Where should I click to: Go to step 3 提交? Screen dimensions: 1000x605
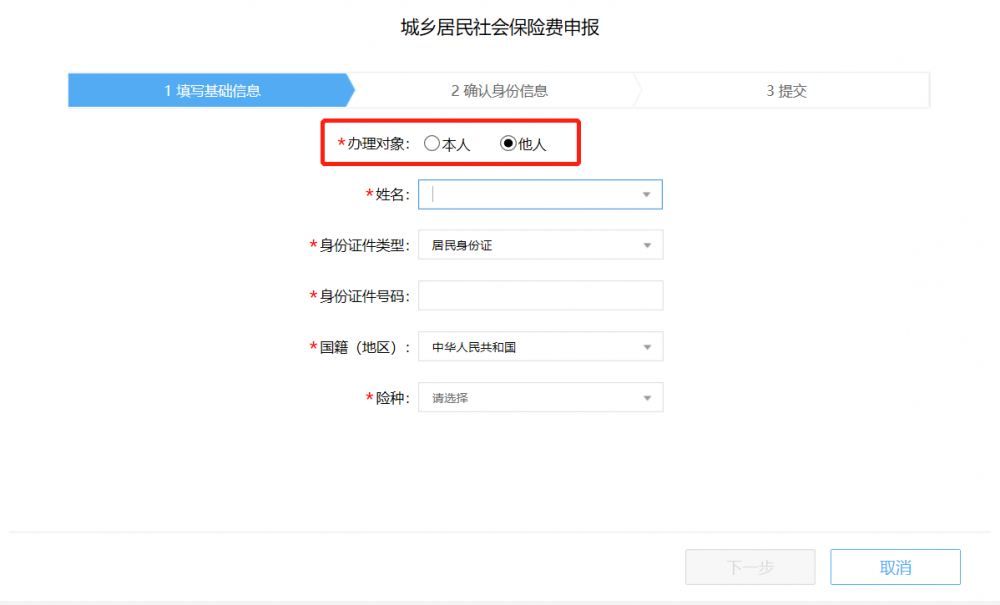[x=786, y=91]
